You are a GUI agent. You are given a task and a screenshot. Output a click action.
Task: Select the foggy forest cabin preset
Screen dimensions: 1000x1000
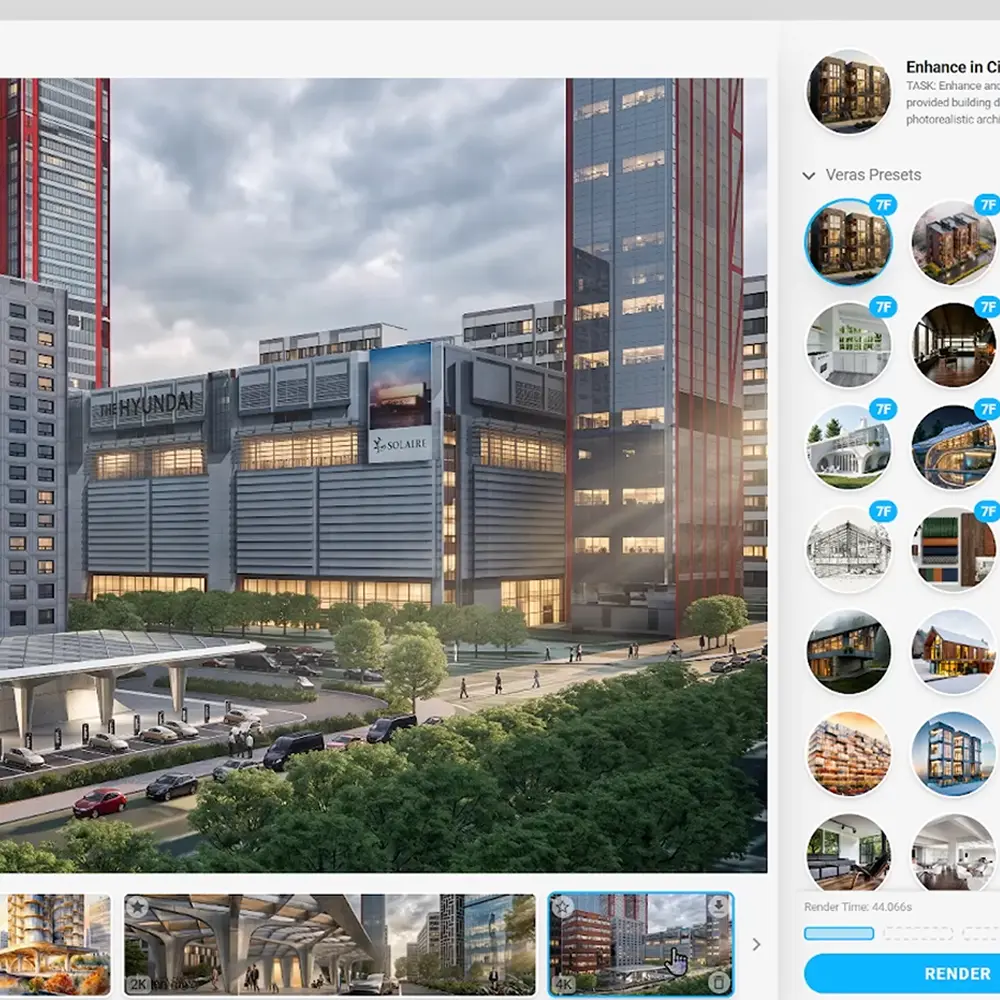[x=848, y=652]
